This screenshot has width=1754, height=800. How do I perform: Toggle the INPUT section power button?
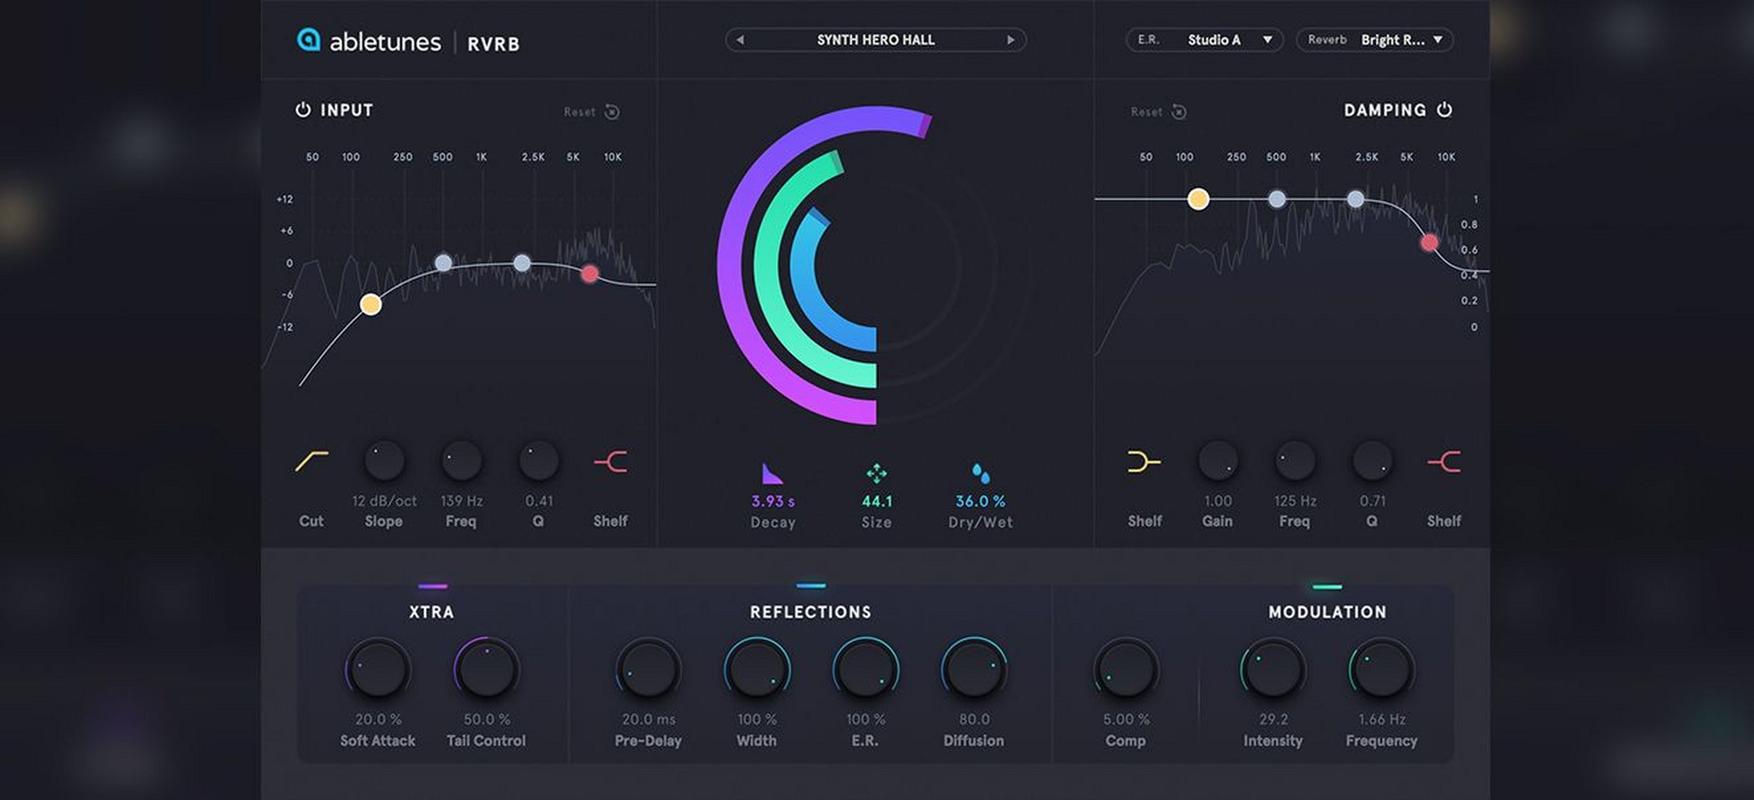303,110
